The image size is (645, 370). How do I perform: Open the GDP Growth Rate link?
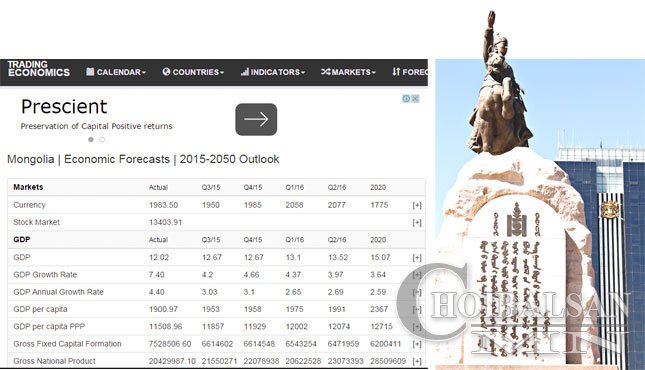pyautogui.click(x=45, y=275)
